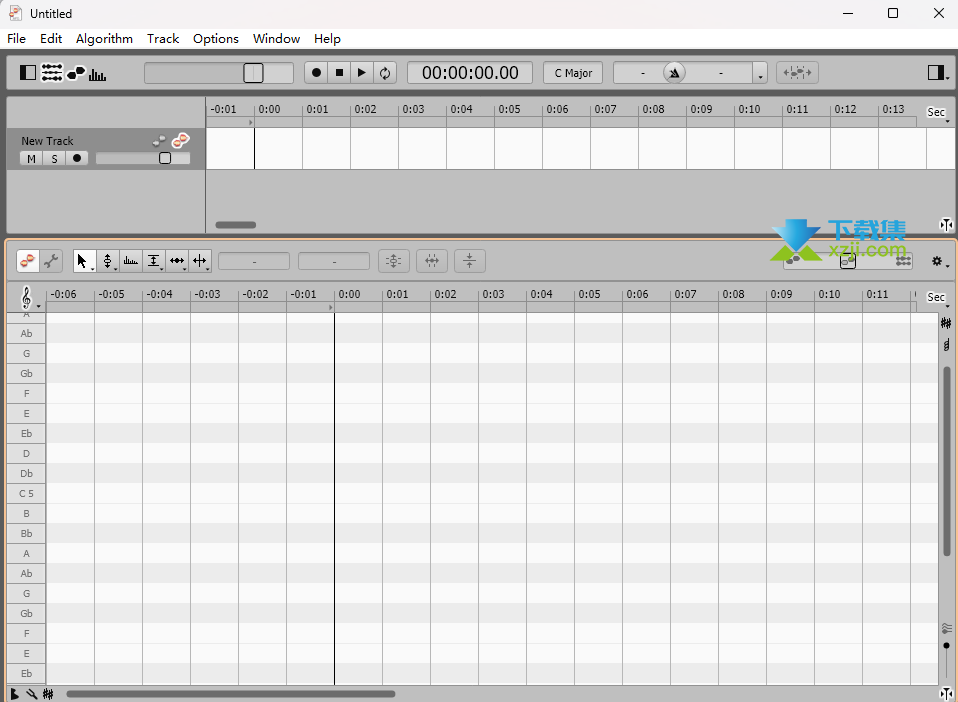Select the New Track label
The width and height of the screenshot is (958, 702).
click(x=47, y=141)
